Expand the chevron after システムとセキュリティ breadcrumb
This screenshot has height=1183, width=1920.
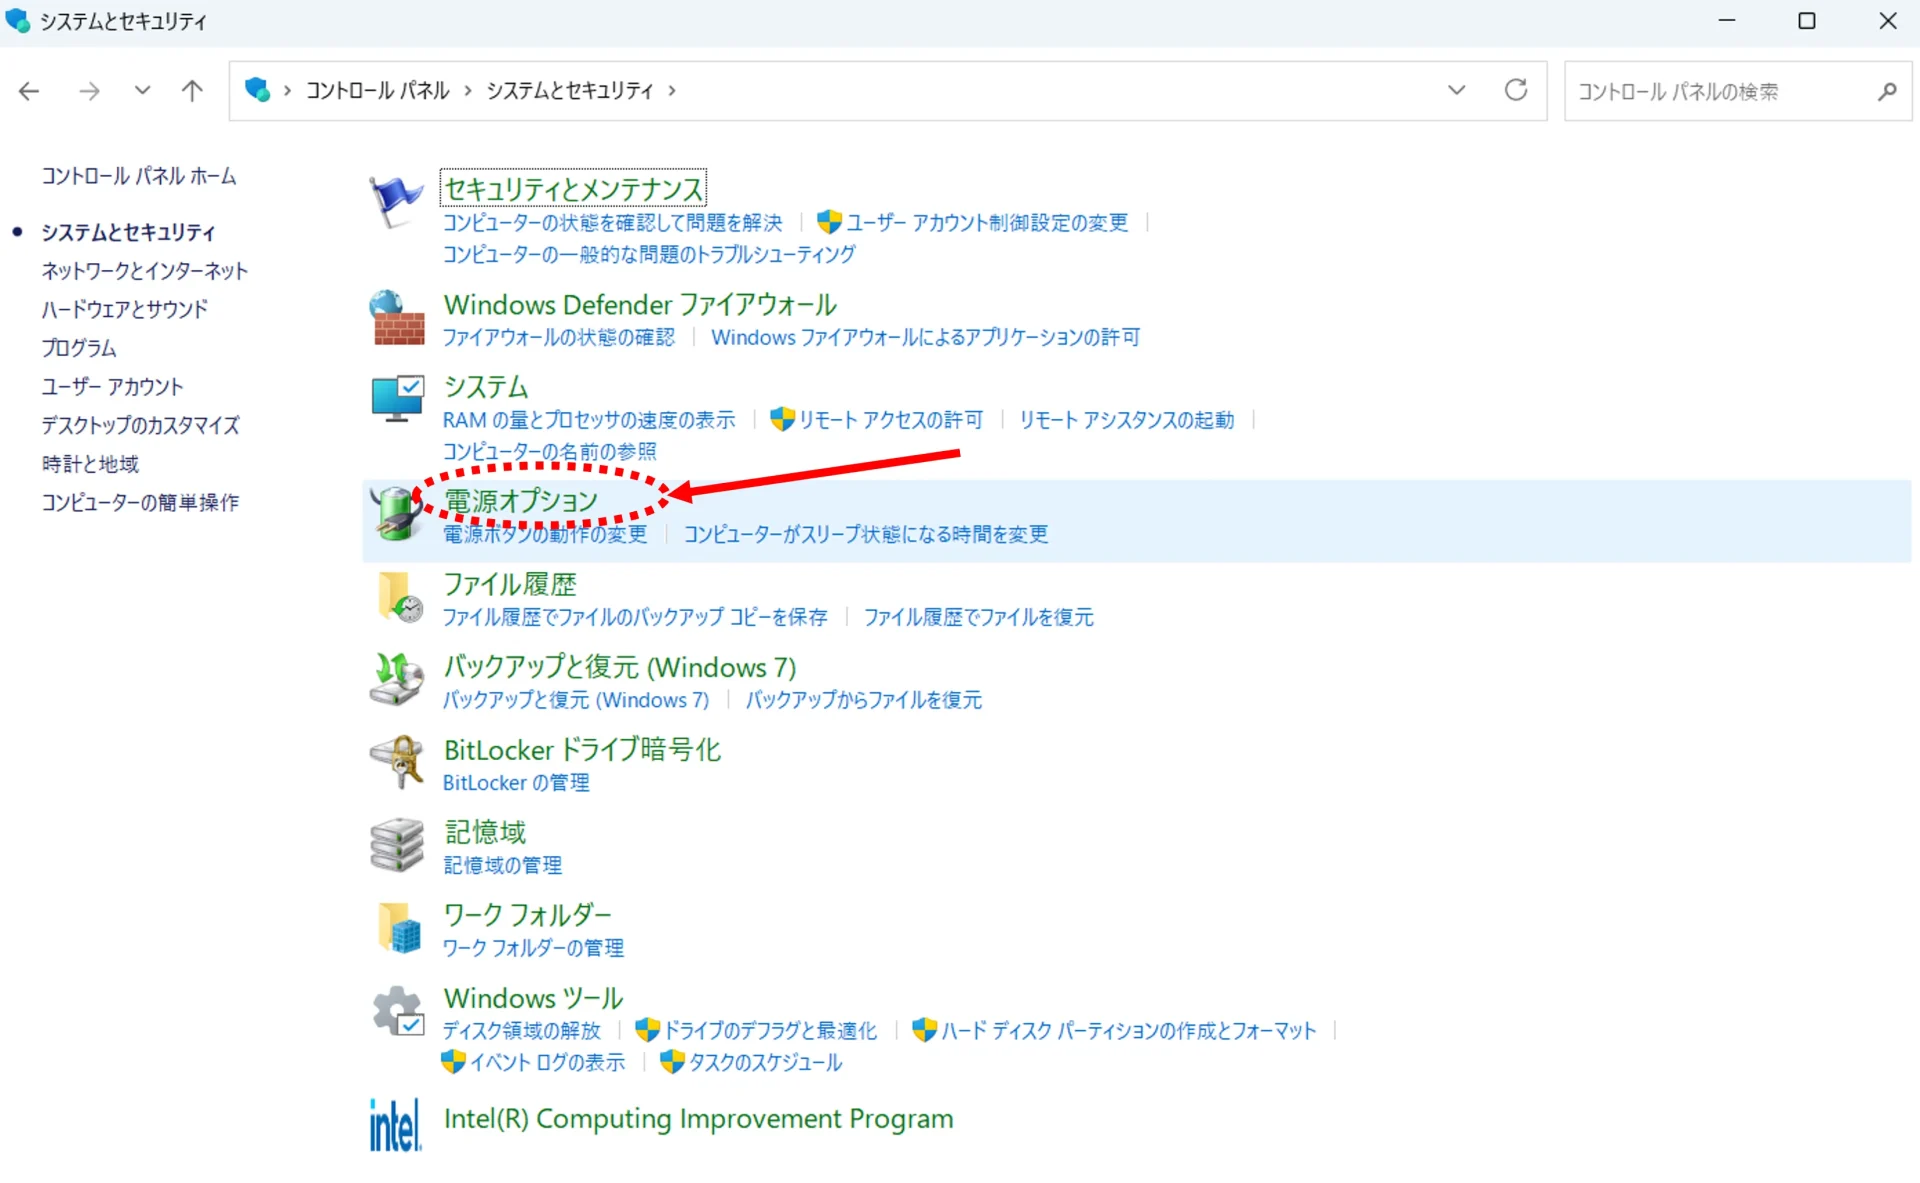pyautogui.click(x=672, y=91)
